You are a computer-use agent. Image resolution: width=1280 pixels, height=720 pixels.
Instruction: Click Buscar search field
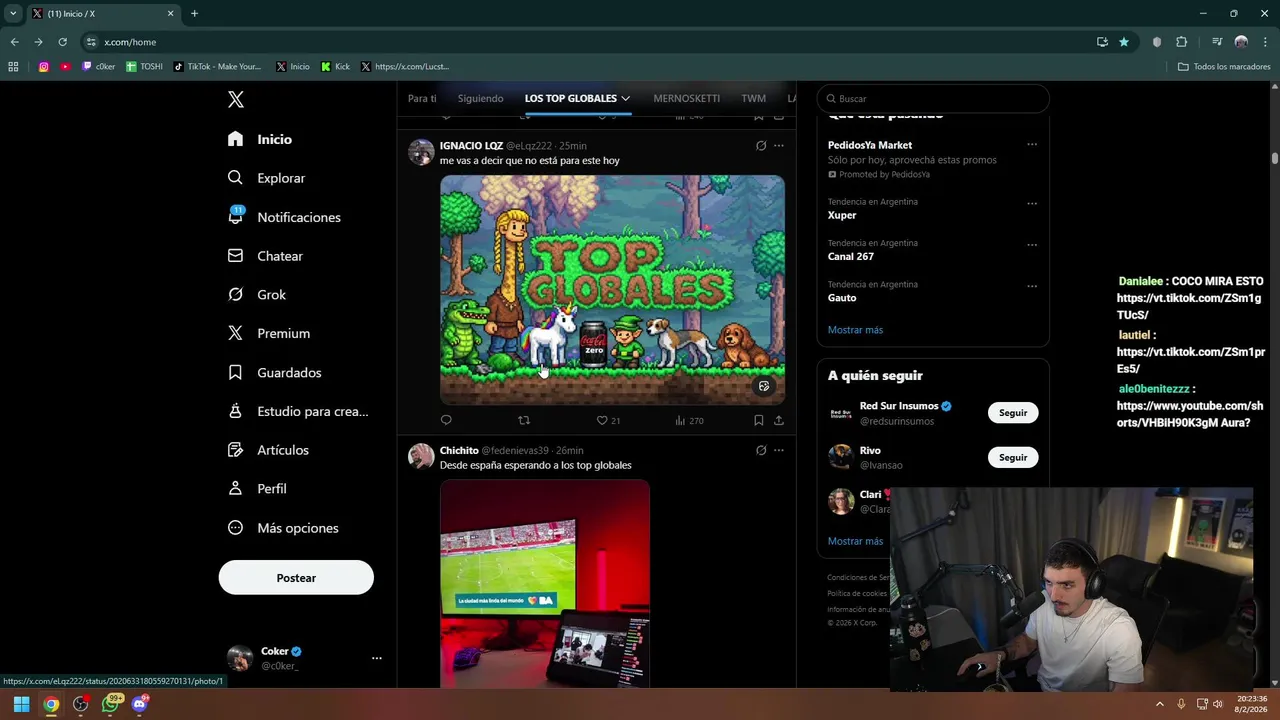pyautogui.click(x=933, y=99)
